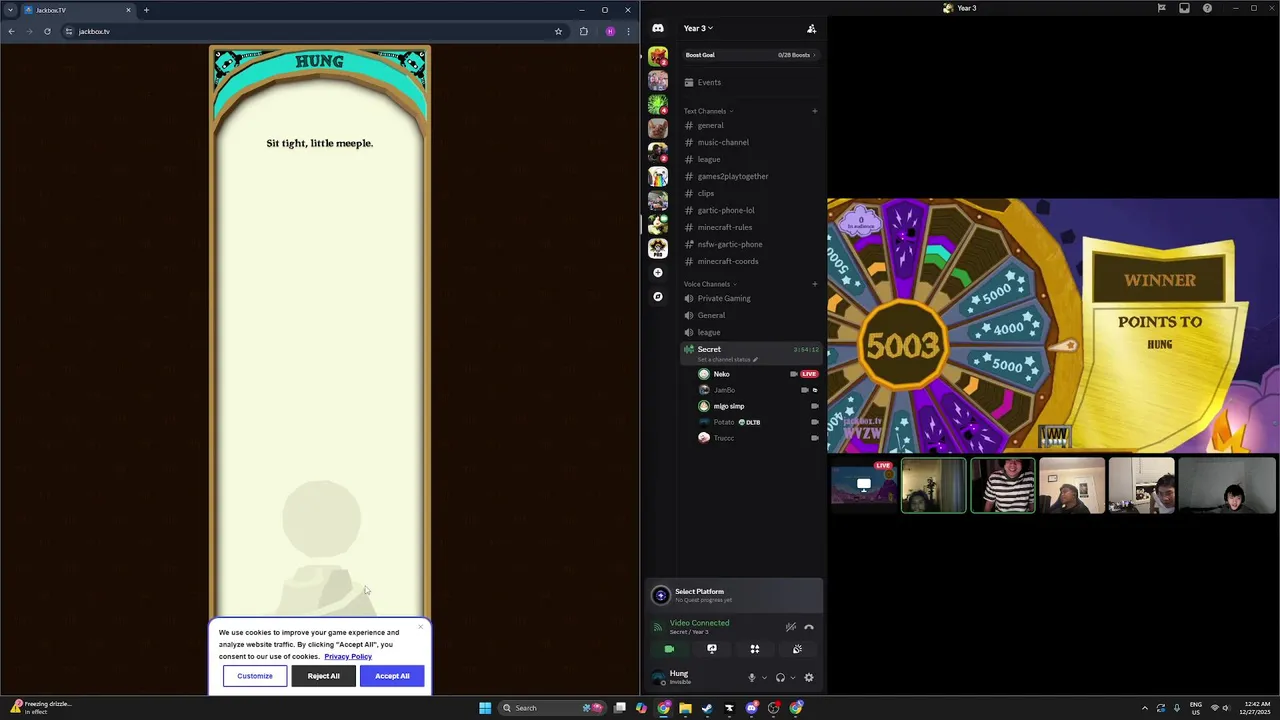Click the add a server plus icon
Screen dimensions: 1280x720
click(658, 272)
